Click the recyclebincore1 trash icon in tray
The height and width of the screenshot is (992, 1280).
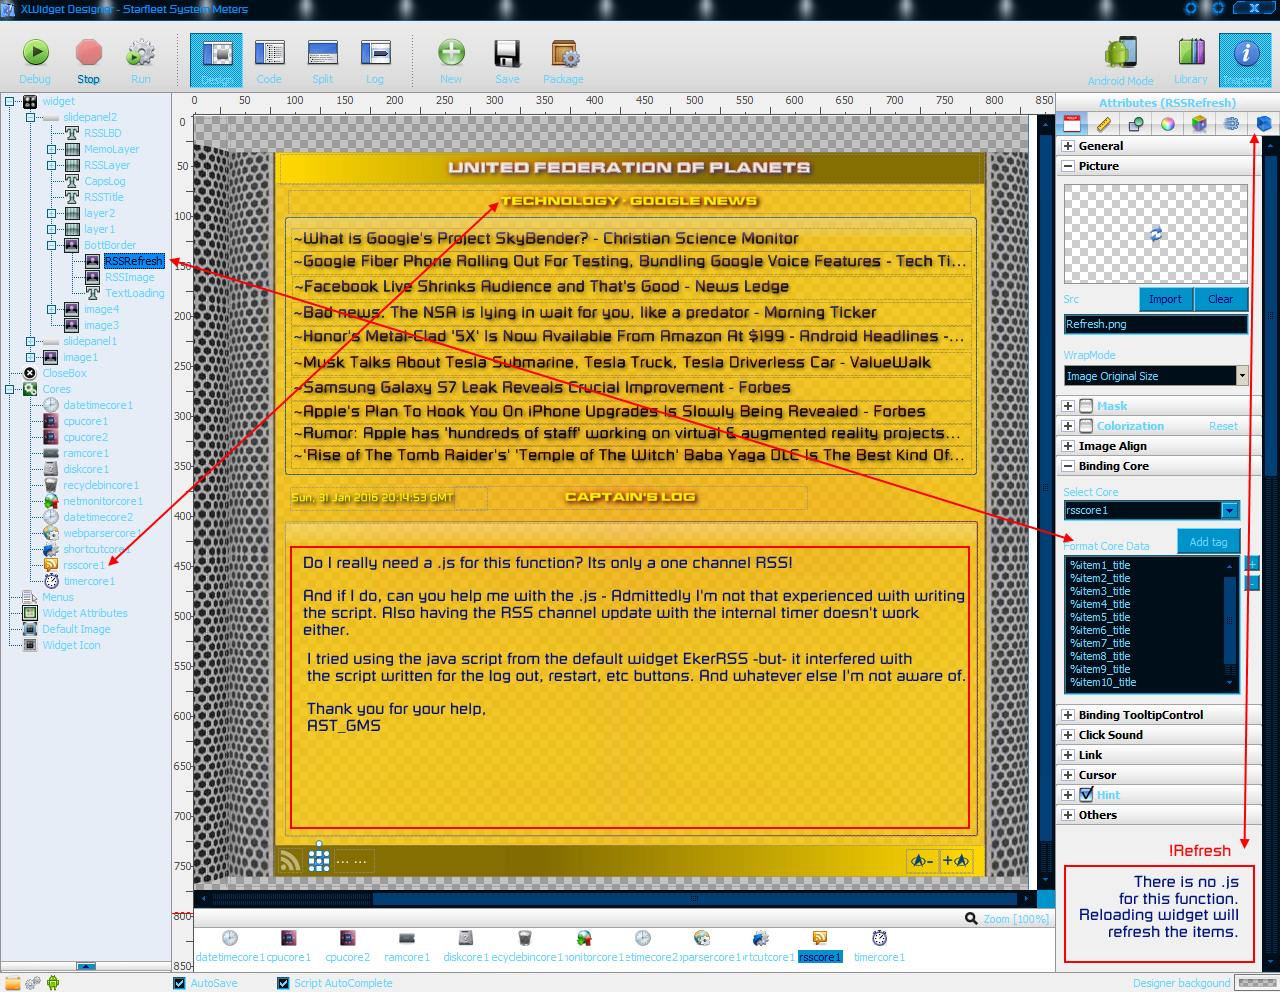tap(524, 938)
